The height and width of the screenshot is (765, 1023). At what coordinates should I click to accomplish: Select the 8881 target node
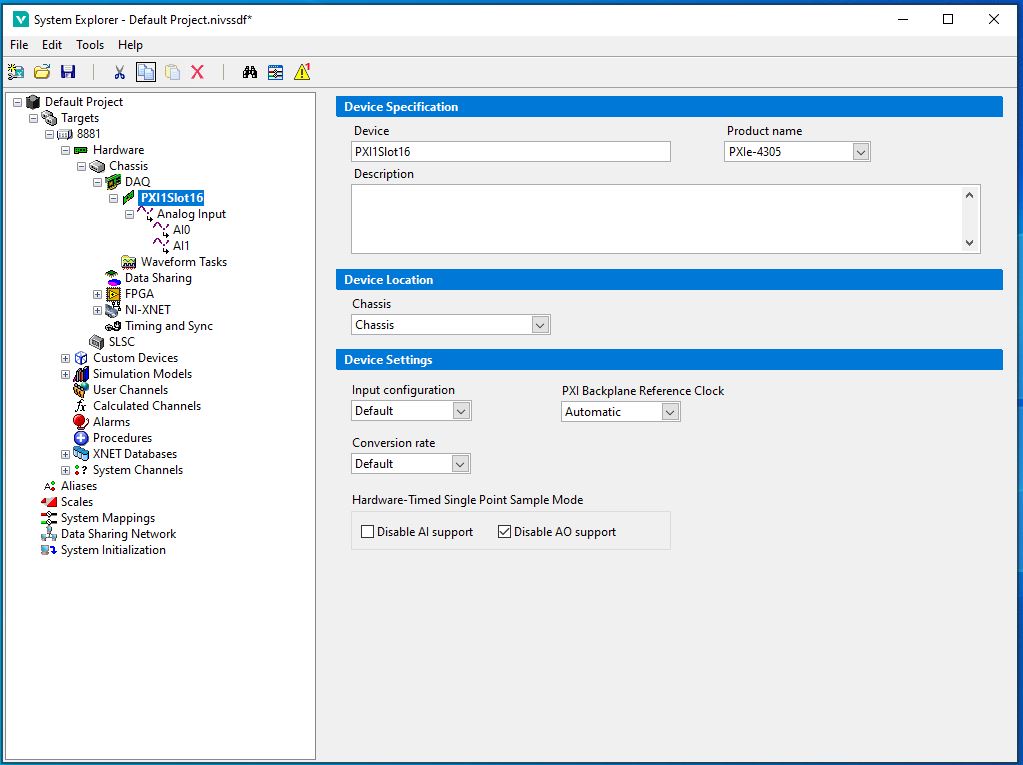[x=89, y=134]
